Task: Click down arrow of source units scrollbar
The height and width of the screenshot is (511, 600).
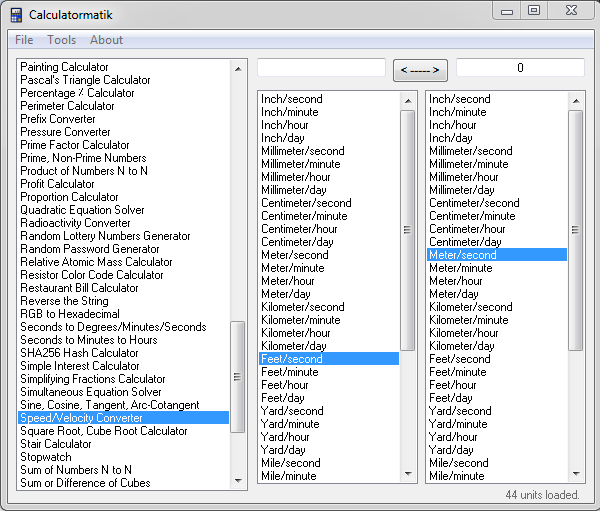Action: click(x=408, y=474)
